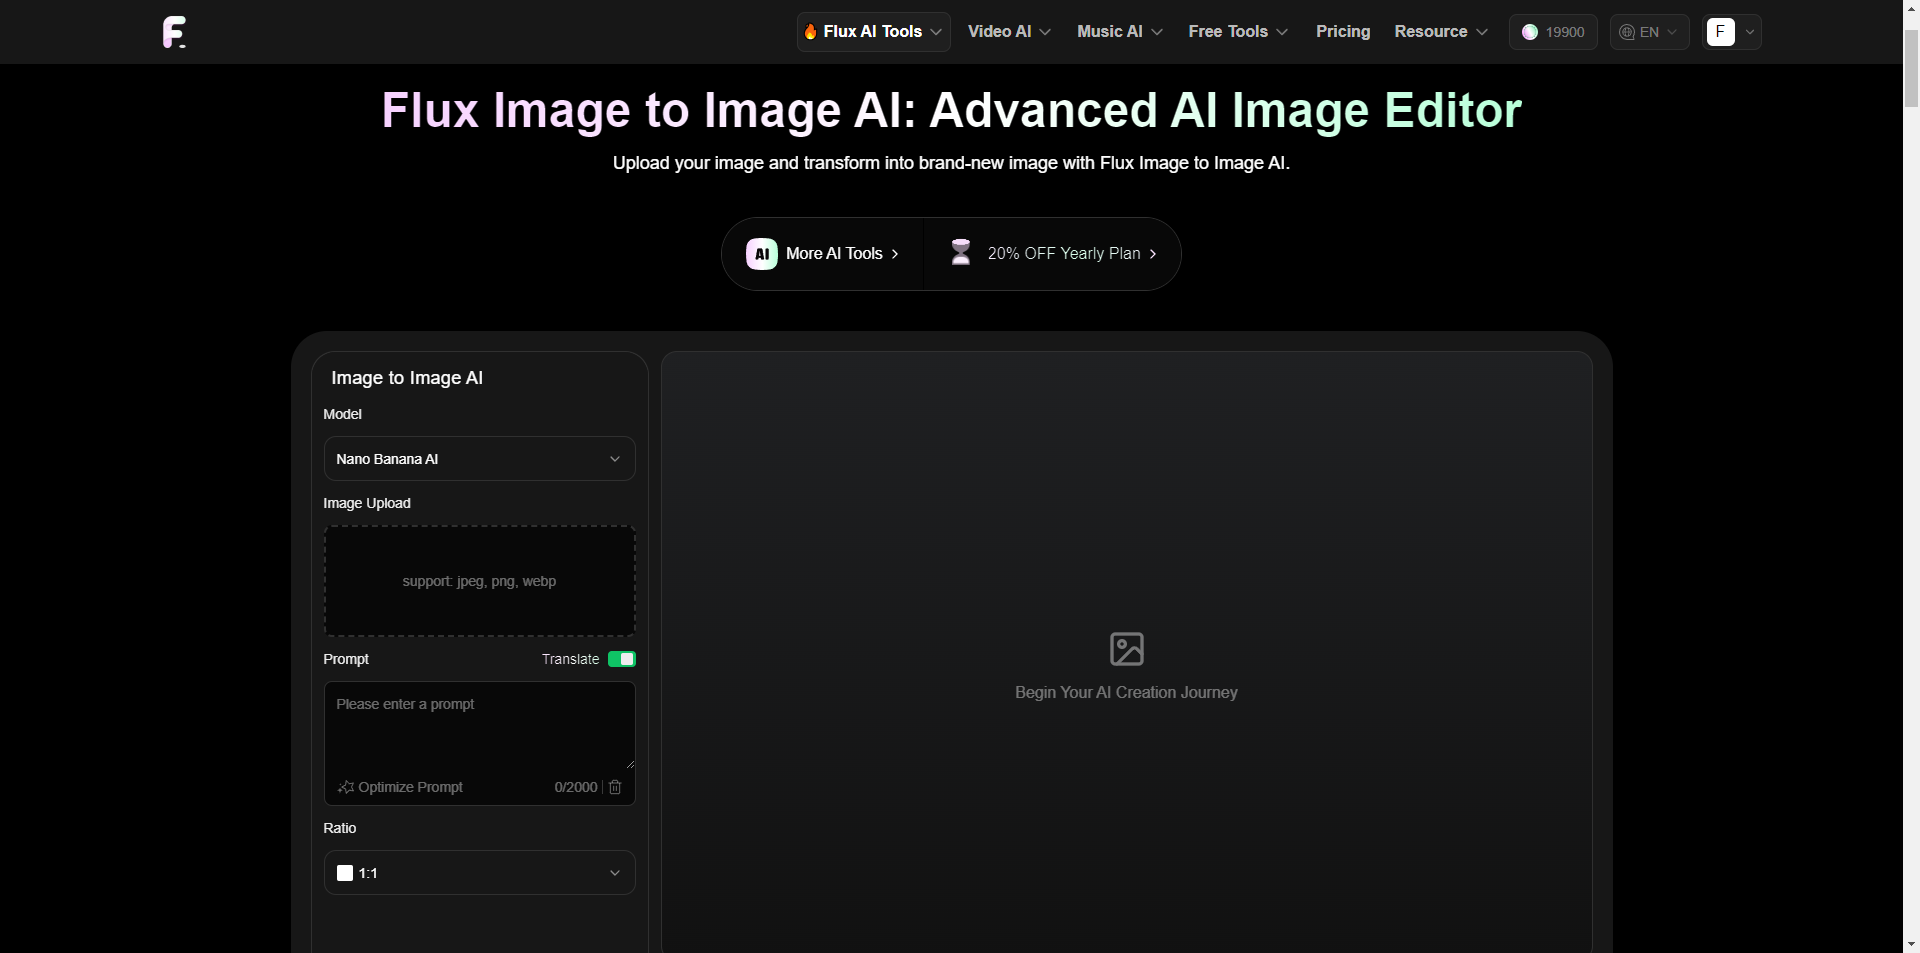Click the trash icon to clear prompt
This screenshot has width=1920, height=953.
615,787
